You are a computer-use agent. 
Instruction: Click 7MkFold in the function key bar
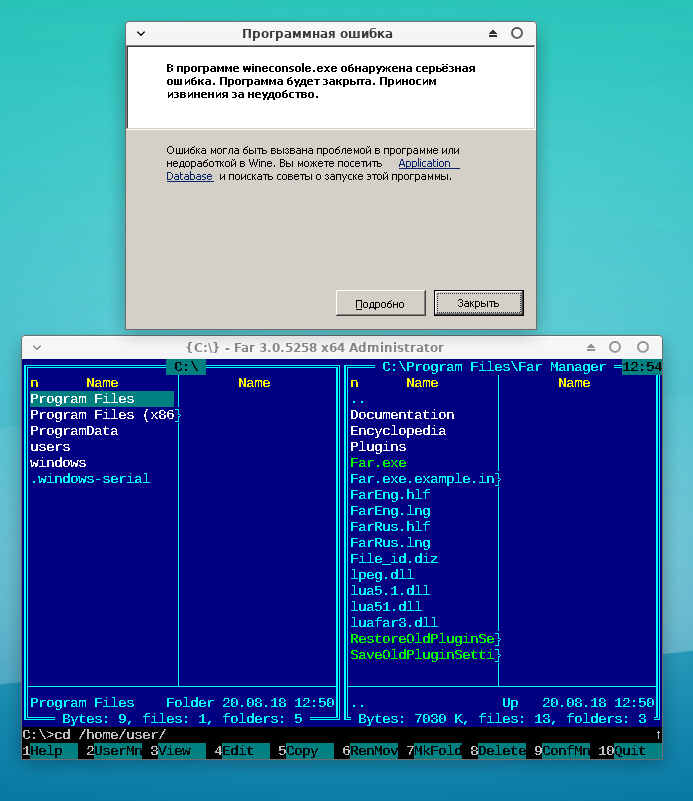click(434, 751)
